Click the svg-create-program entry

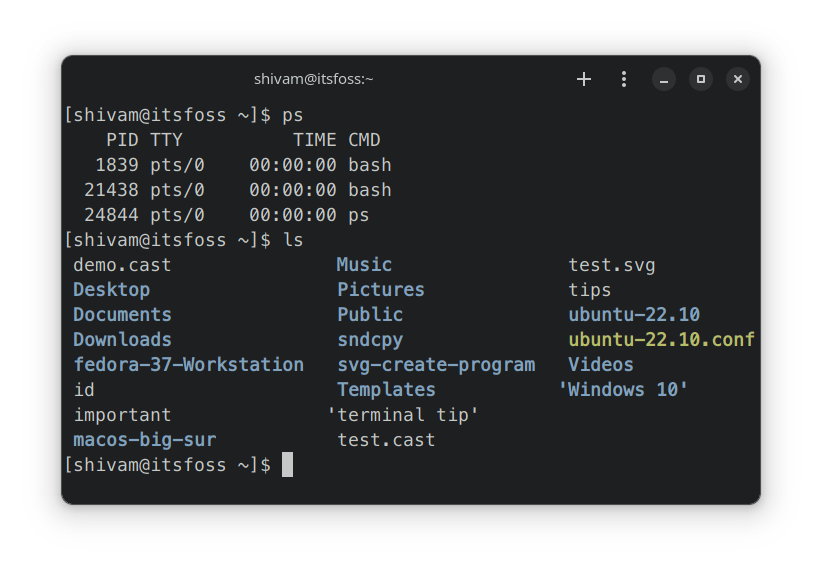click(x=436, y=365)
